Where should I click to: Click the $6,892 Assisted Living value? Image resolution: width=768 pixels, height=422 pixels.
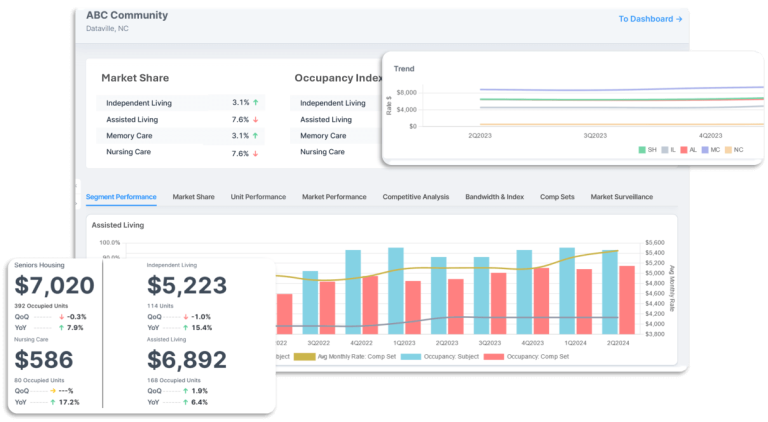coord(187,360)
